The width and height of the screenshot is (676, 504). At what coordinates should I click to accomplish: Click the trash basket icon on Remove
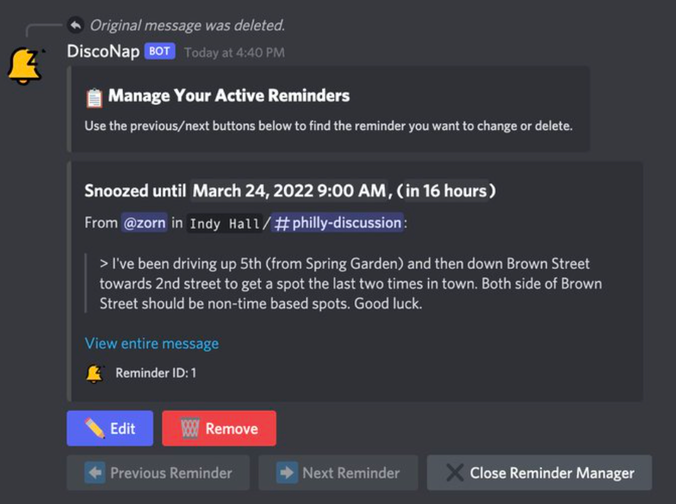(190, 428)
